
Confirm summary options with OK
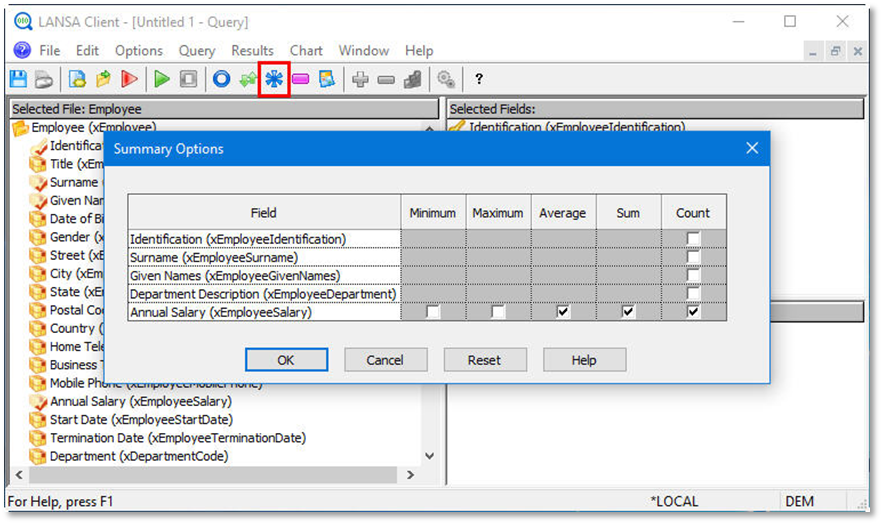[x=286, y=360]
